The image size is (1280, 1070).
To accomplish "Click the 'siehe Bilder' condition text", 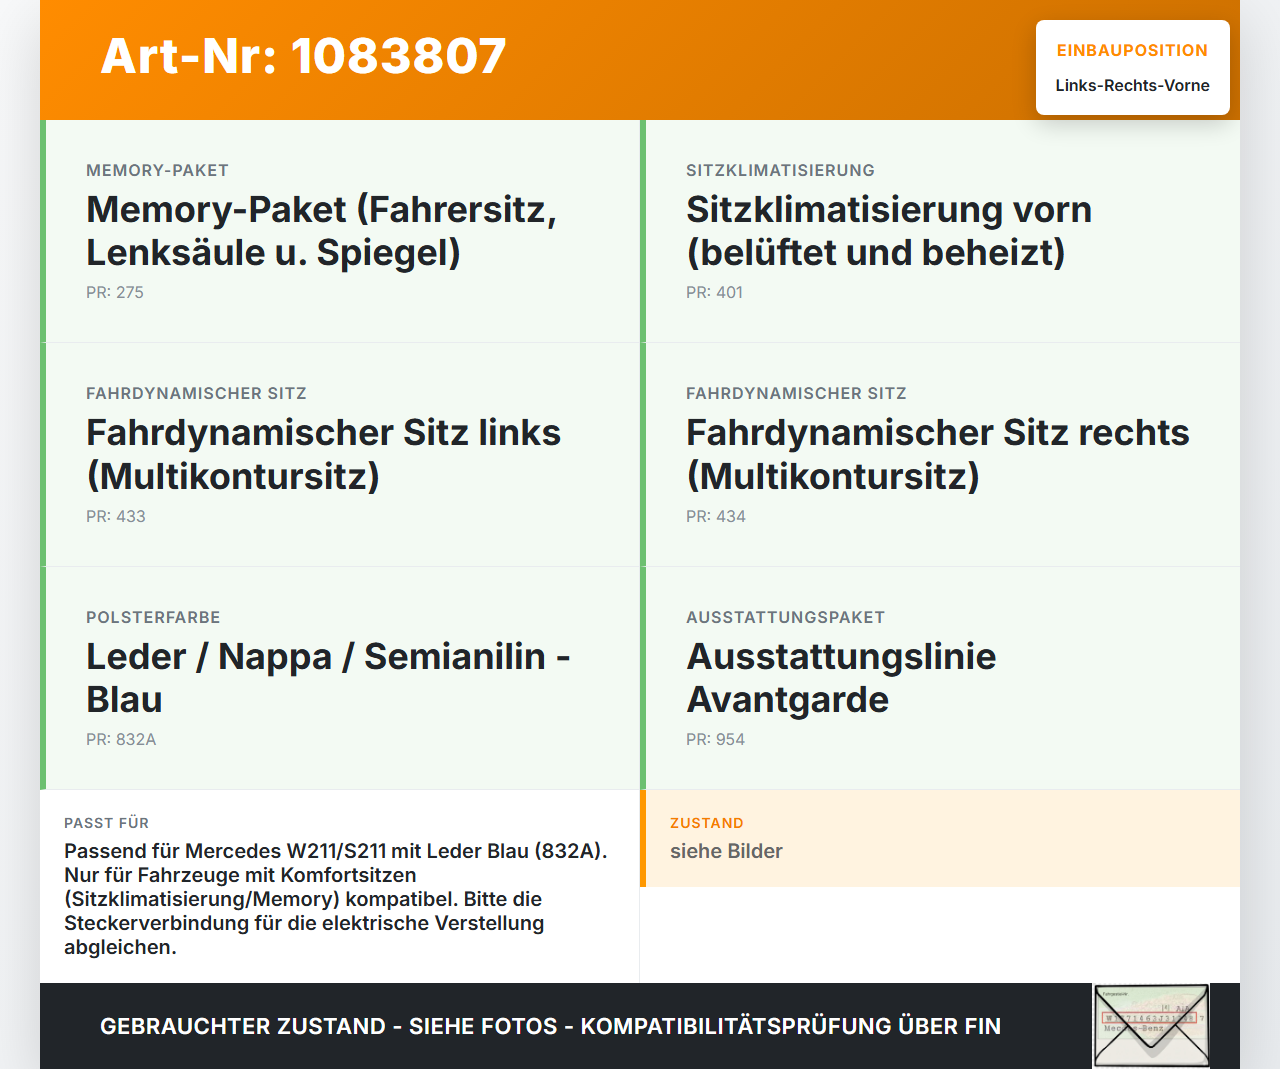I will [x=726, y=851].
